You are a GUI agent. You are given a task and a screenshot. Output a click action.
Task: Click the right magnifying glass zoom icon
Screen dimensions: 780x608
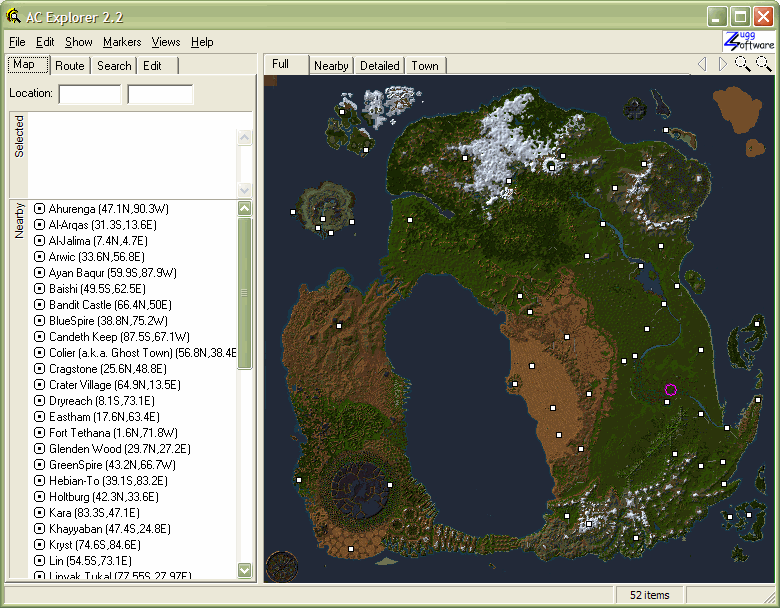coord(763,64)
